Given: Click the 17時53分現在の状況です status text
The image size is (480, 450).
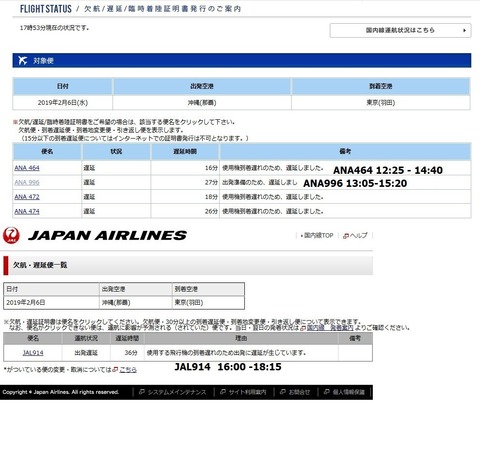Looking at the screenshot, I should 54,28.
